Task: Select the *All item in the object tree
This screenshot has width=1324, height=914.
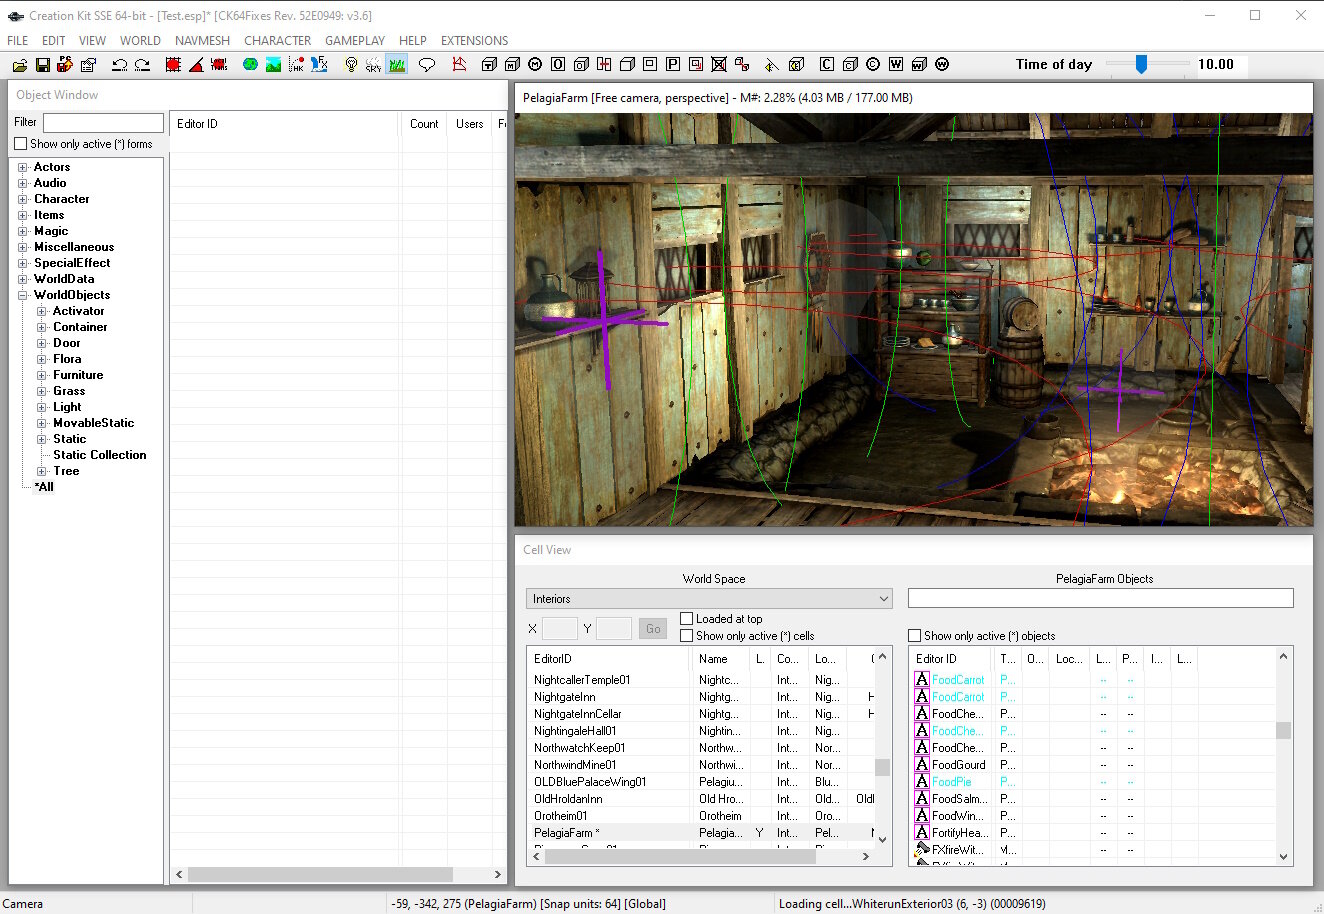Action: point(44,487)
